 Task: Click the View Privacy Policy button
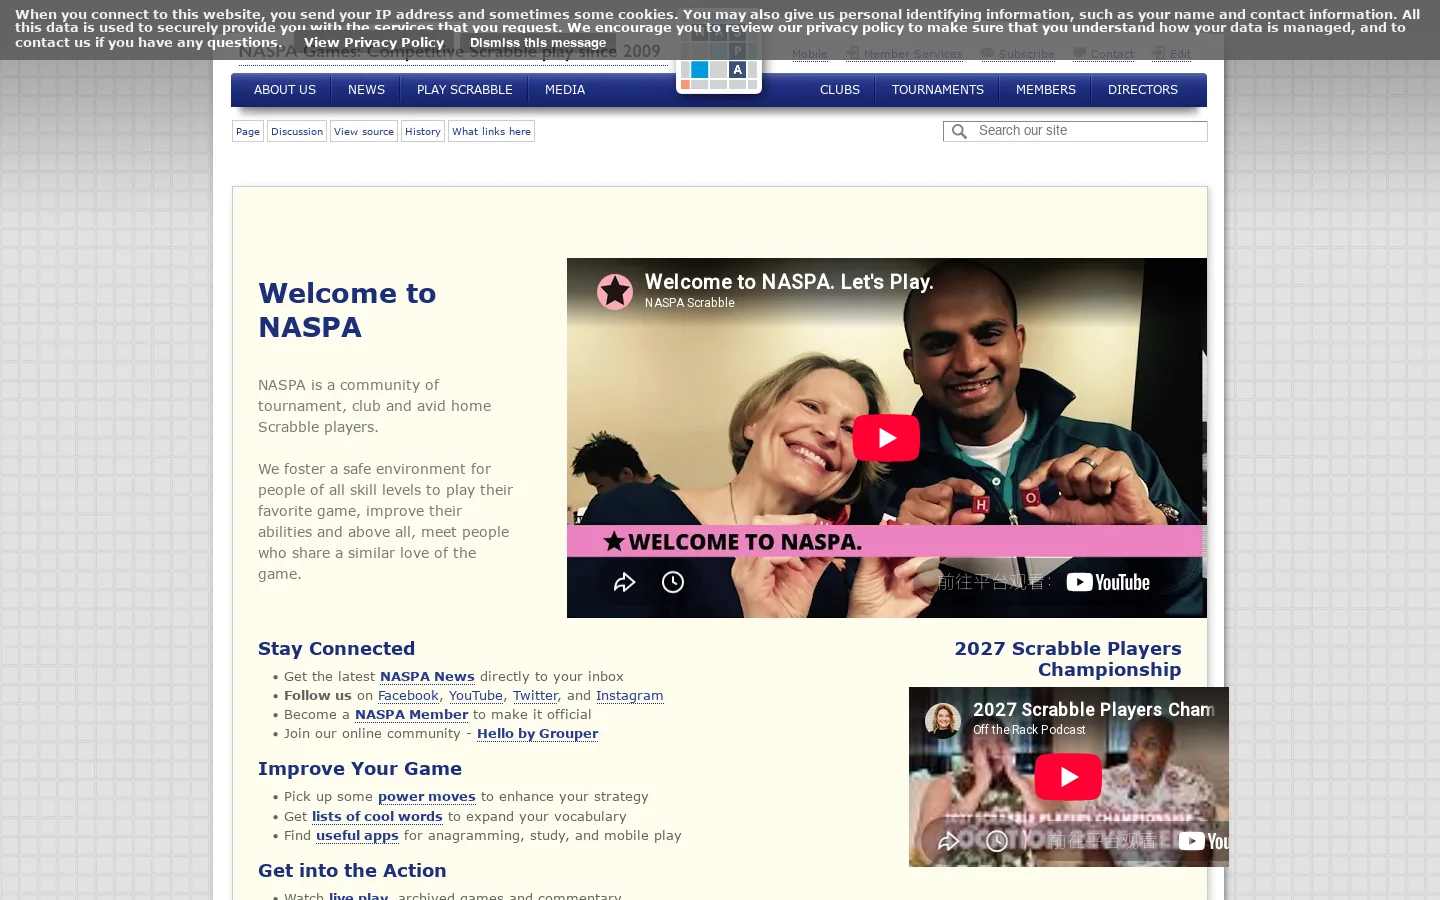tap(374, 43)
